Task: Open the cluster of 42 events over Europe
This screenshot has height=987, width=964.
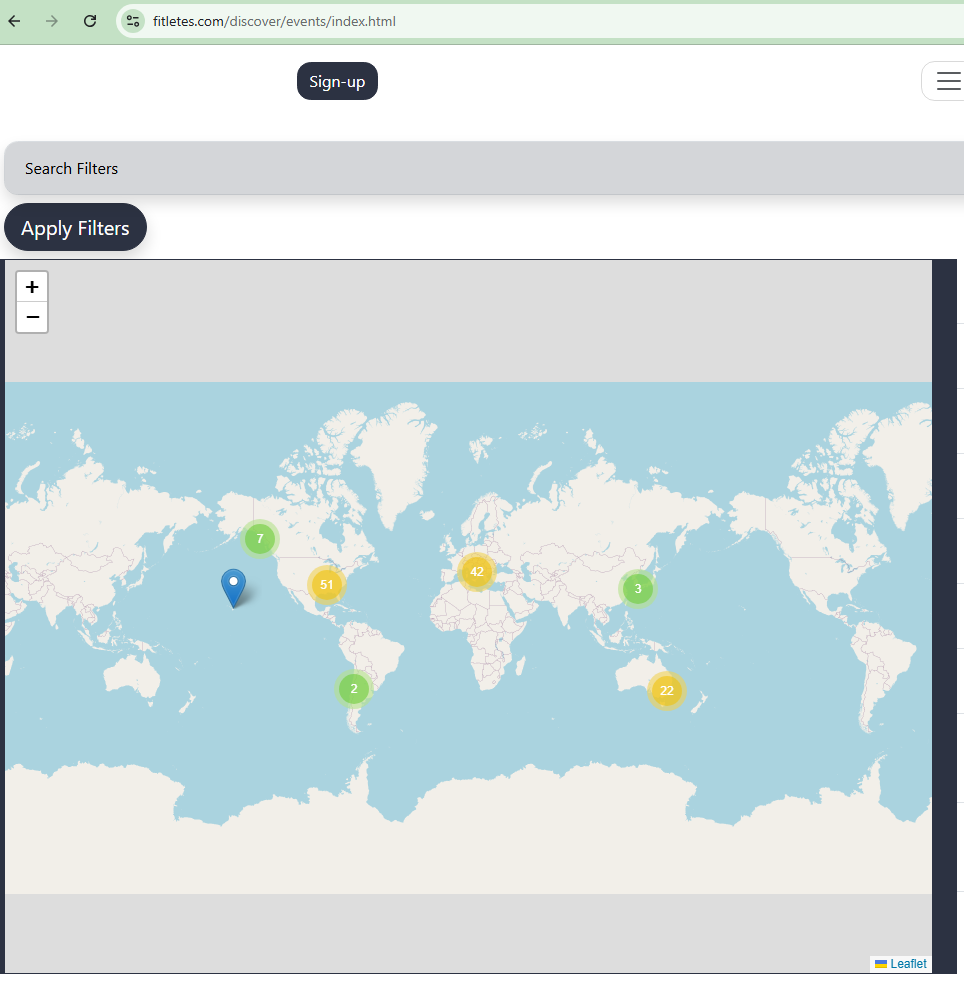Action: coord(477,572)
